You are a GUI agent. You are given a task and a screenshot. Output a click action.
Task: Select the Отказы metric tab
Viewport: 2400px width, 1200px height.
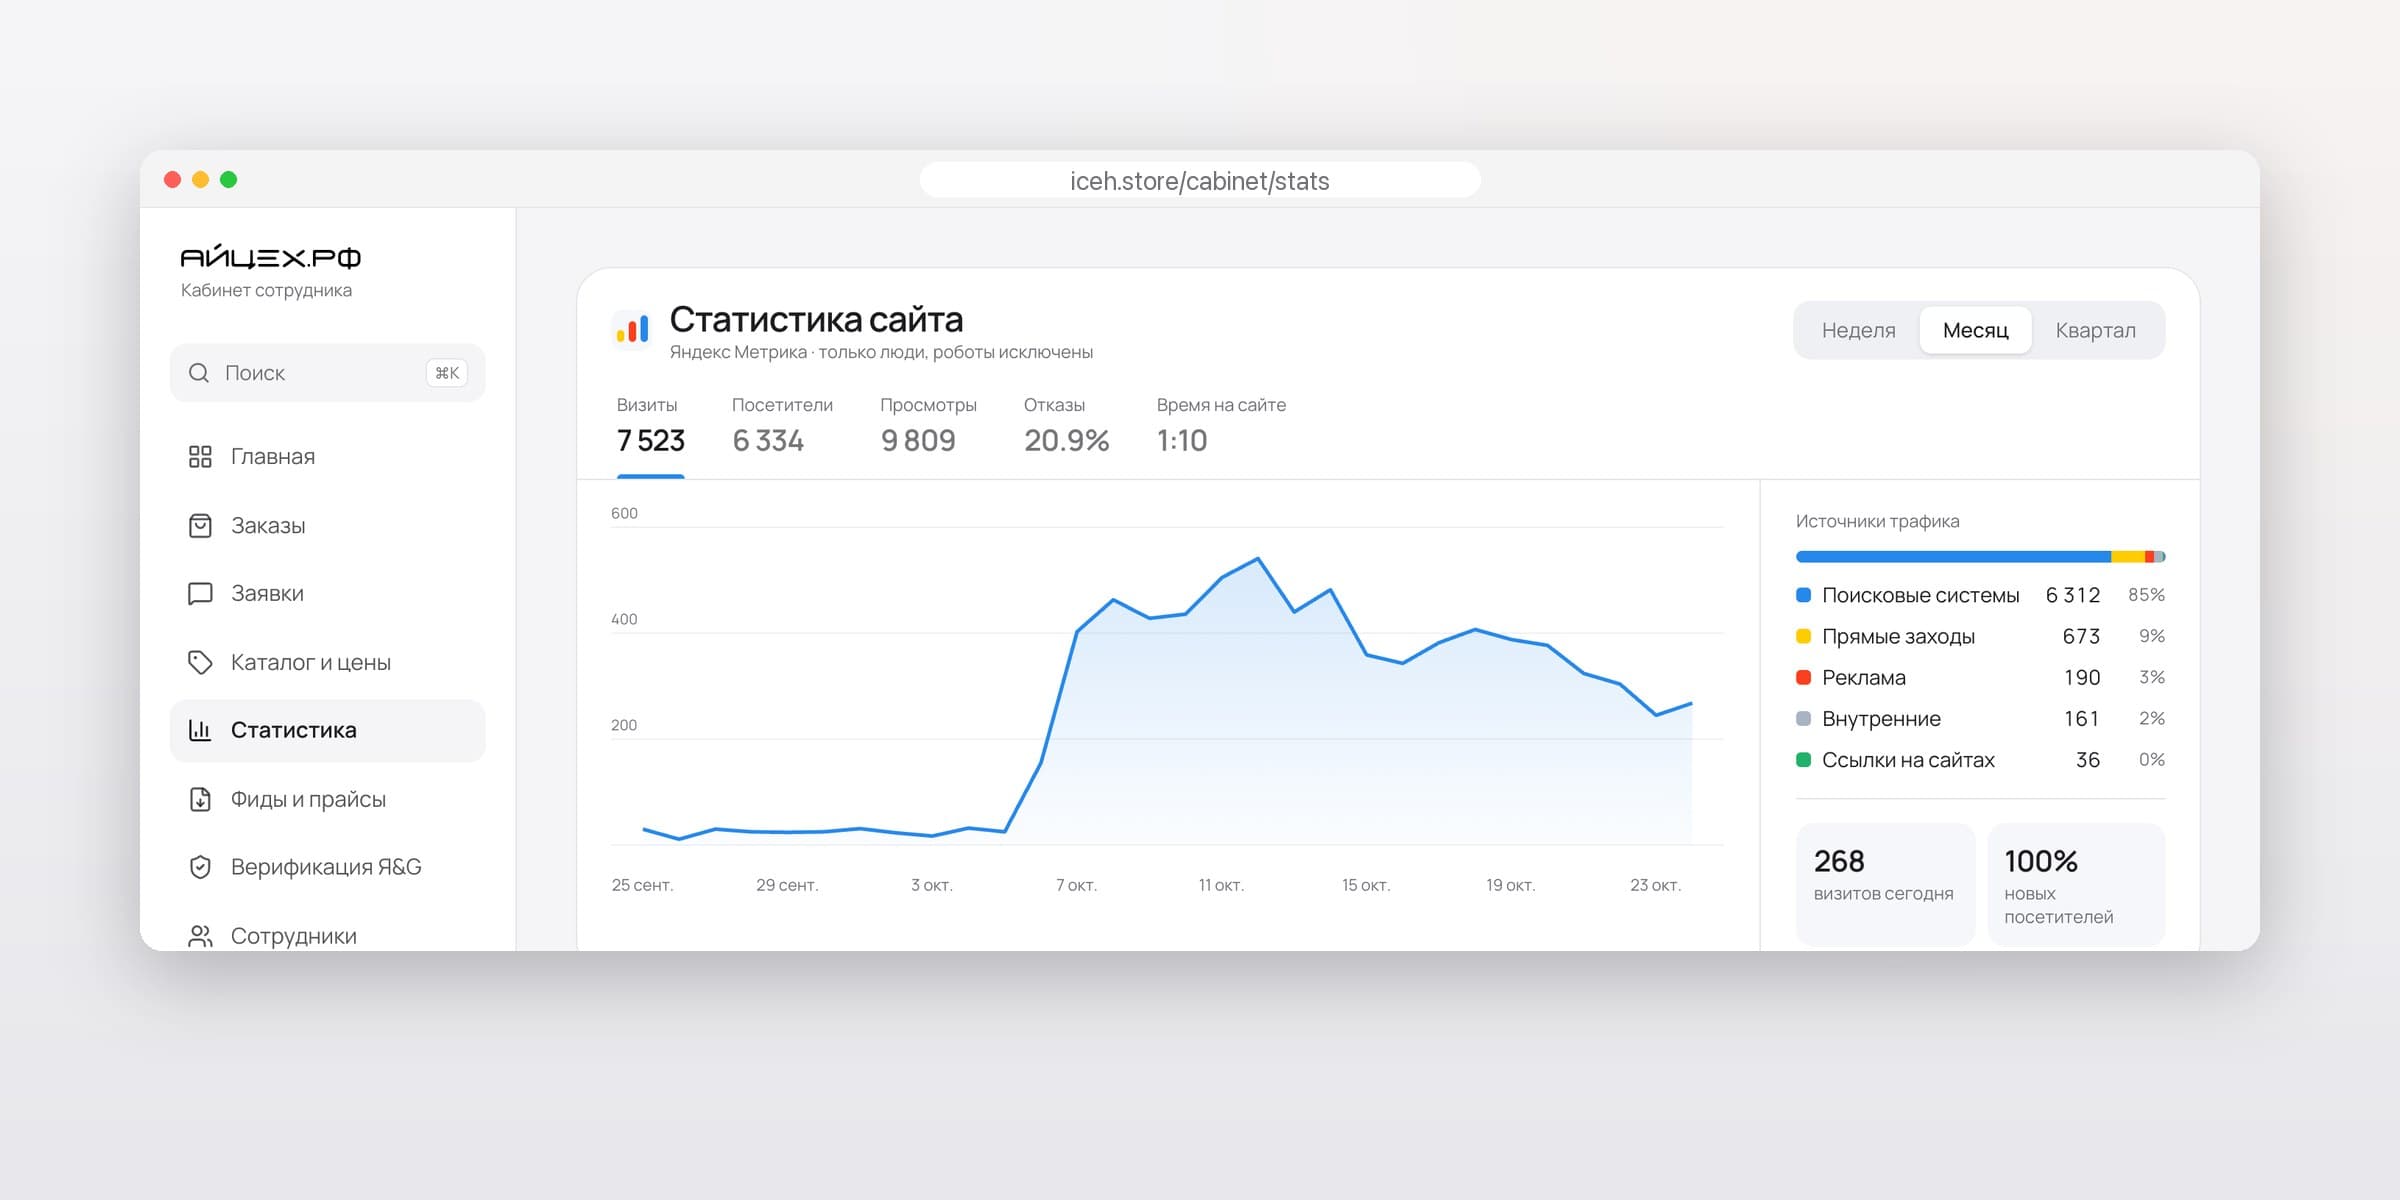(x=1066, y=425)
